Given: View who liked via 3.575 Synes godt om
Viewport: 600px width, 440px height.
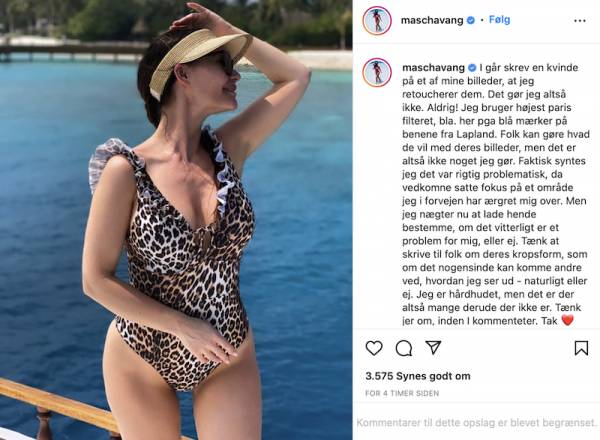Looking at the screenshot, I should (x=418, y=376).
